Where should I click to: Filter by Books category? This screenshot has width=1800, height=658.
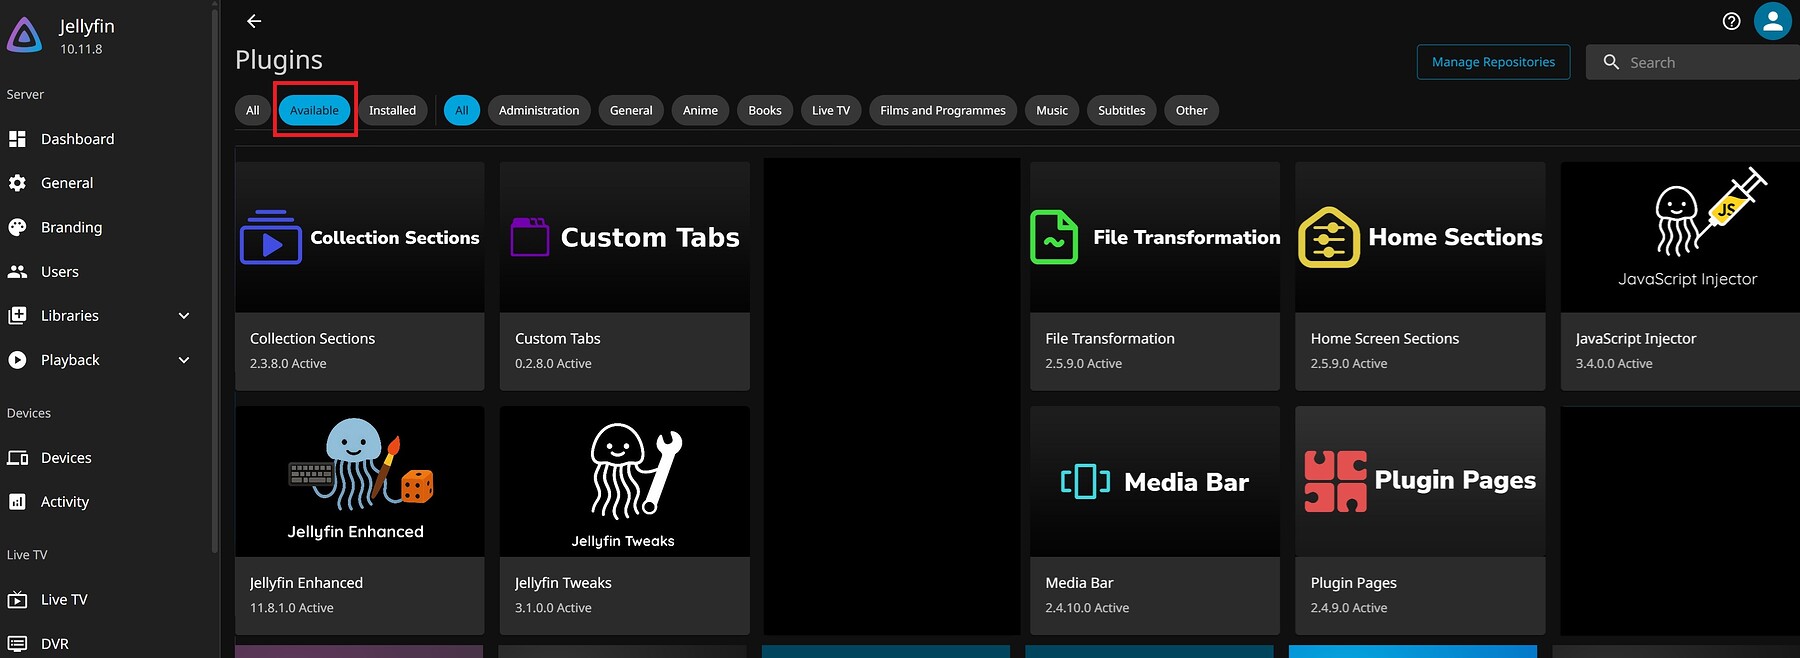[765, 110]
